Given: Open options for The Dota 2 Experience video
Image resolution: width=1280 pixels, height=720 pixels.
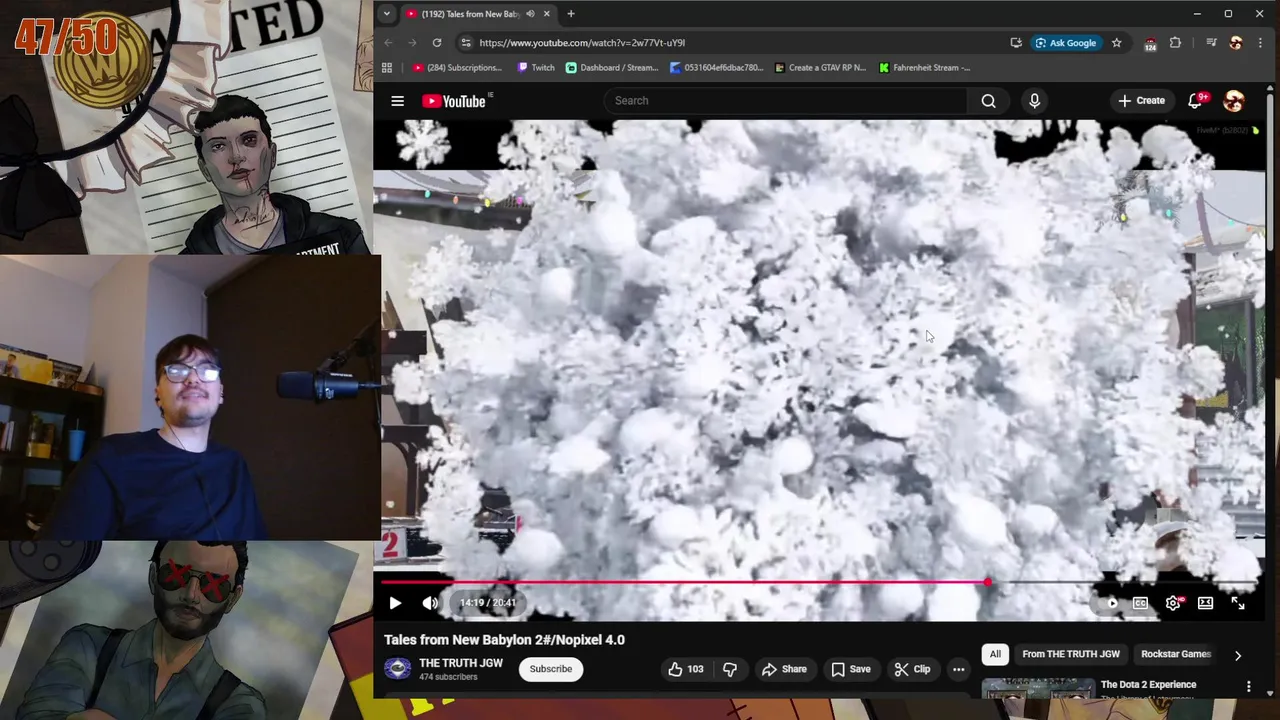Looking at the screenshot, I should (x=1248, y=686).
